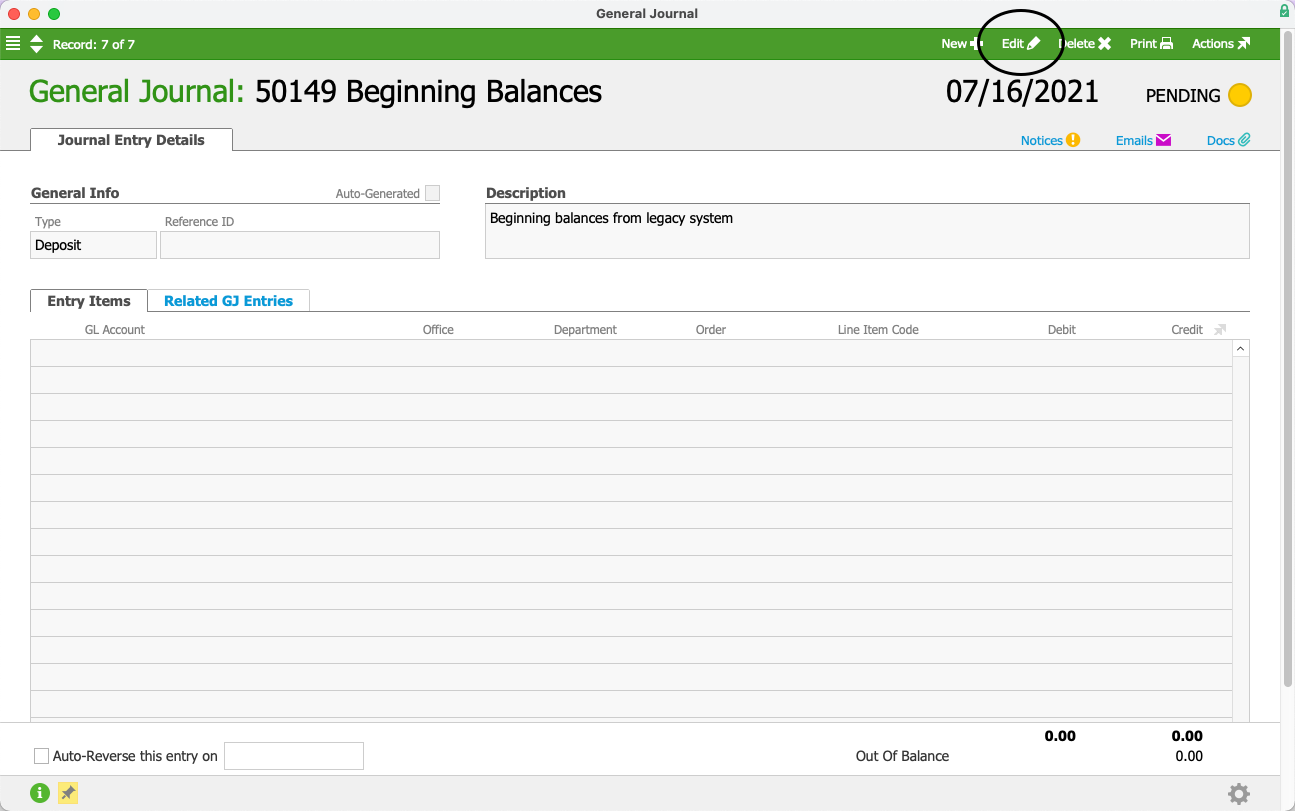Click the 50149 Beginning Balances title
The width and height of the screenshot is (1295, 811).
[x=429, y=92]
